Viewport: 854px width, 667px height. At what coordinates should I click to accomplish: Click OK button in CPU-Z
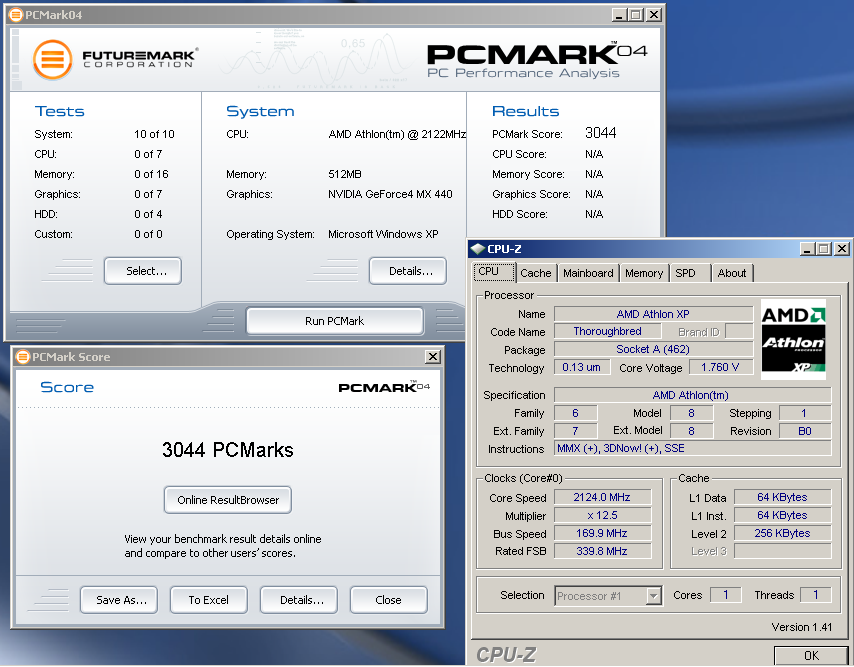click(x=812, y=656)
